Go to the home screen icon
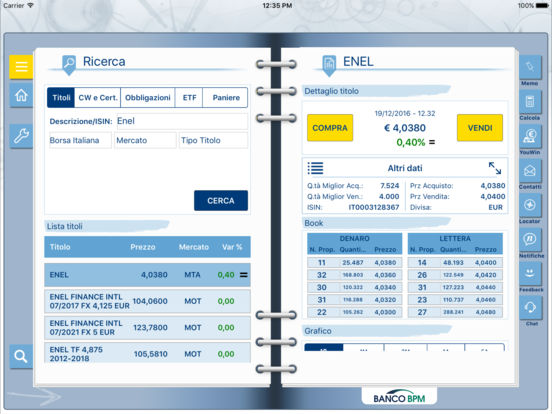Viewport: 552px width, 414px height. (21, 95)
